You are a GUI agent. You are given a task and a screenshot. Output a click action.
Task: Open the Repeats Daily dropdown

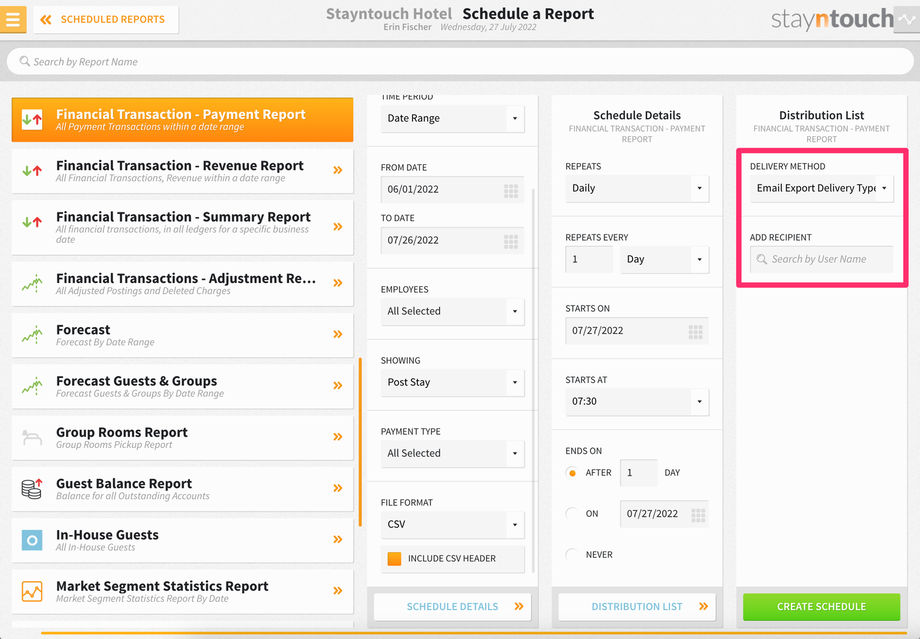click(x=637, y=188)
